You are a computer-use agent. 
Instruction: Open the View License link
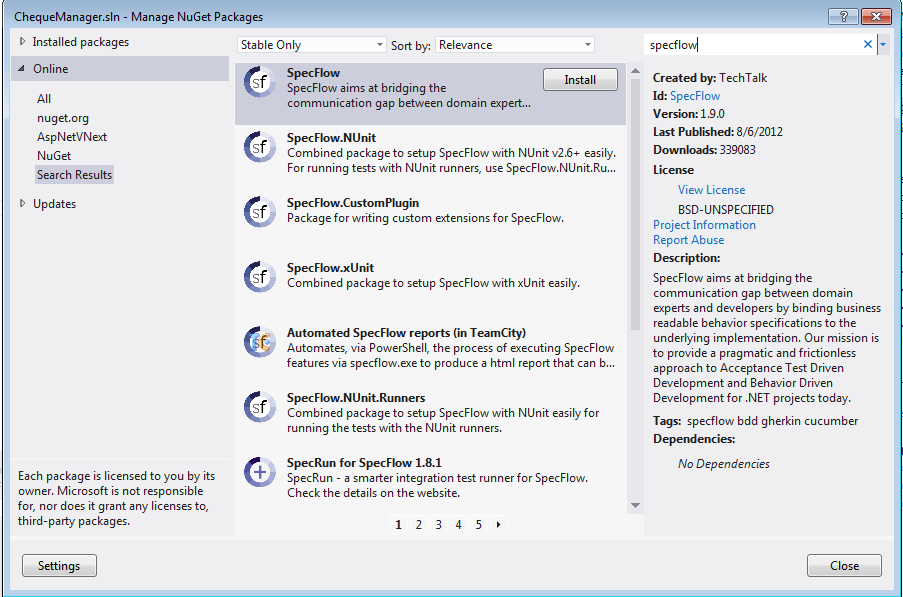pos(711,190)
